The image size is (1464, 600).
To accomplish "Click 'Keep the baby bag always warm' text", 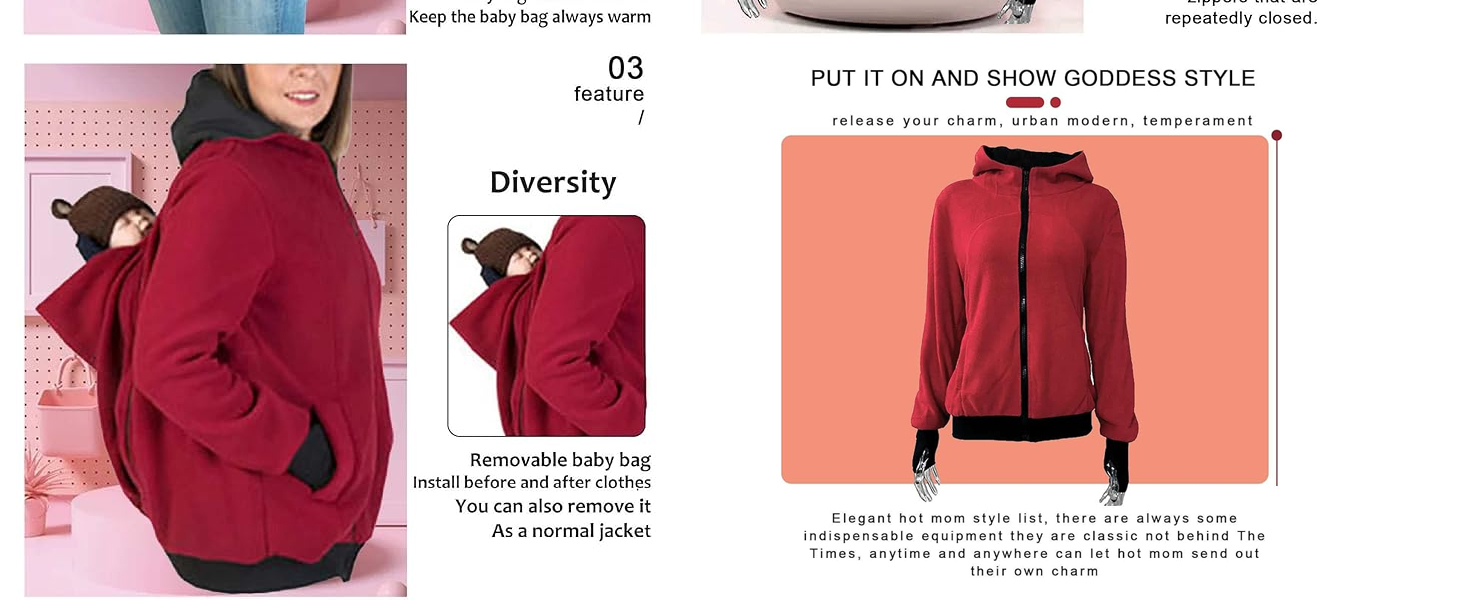I will coord(530,17).
